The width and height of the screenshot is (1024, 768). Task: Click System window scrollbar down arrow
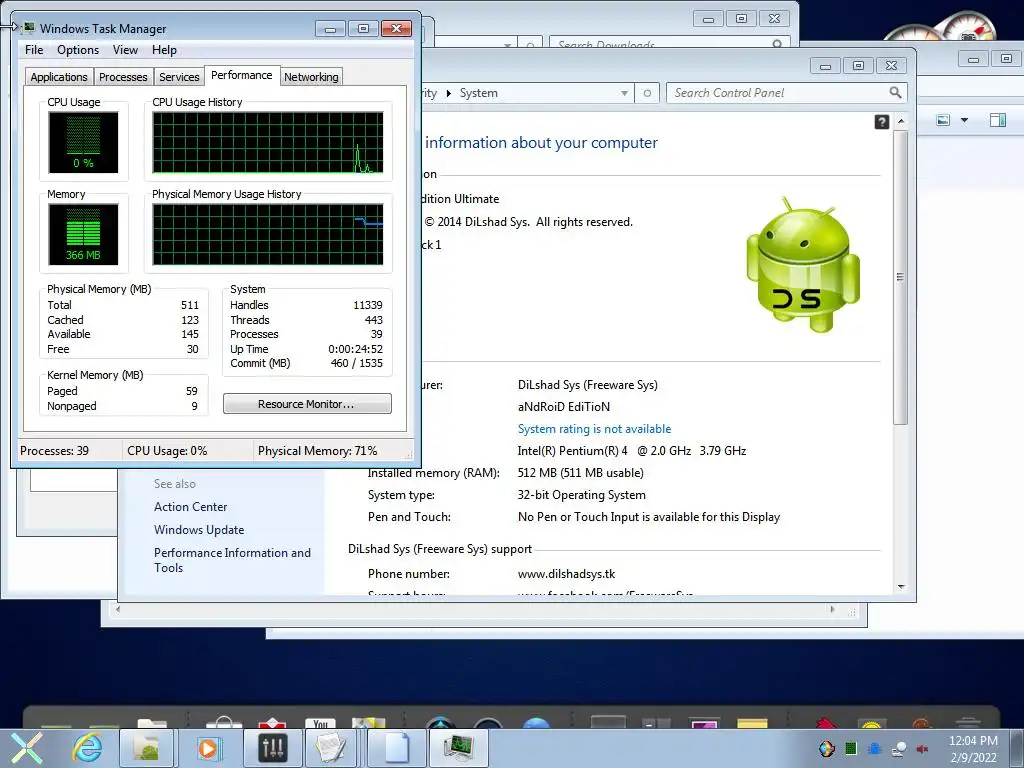901,586
